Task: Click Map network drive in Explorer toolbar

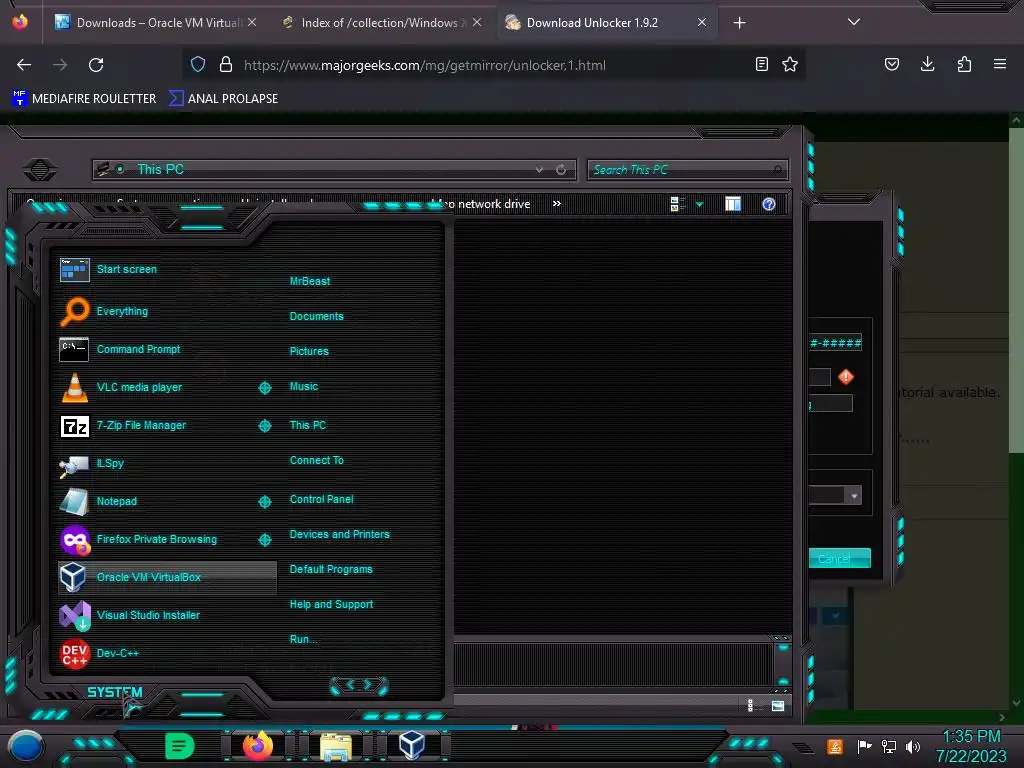Action: (488, 204)
